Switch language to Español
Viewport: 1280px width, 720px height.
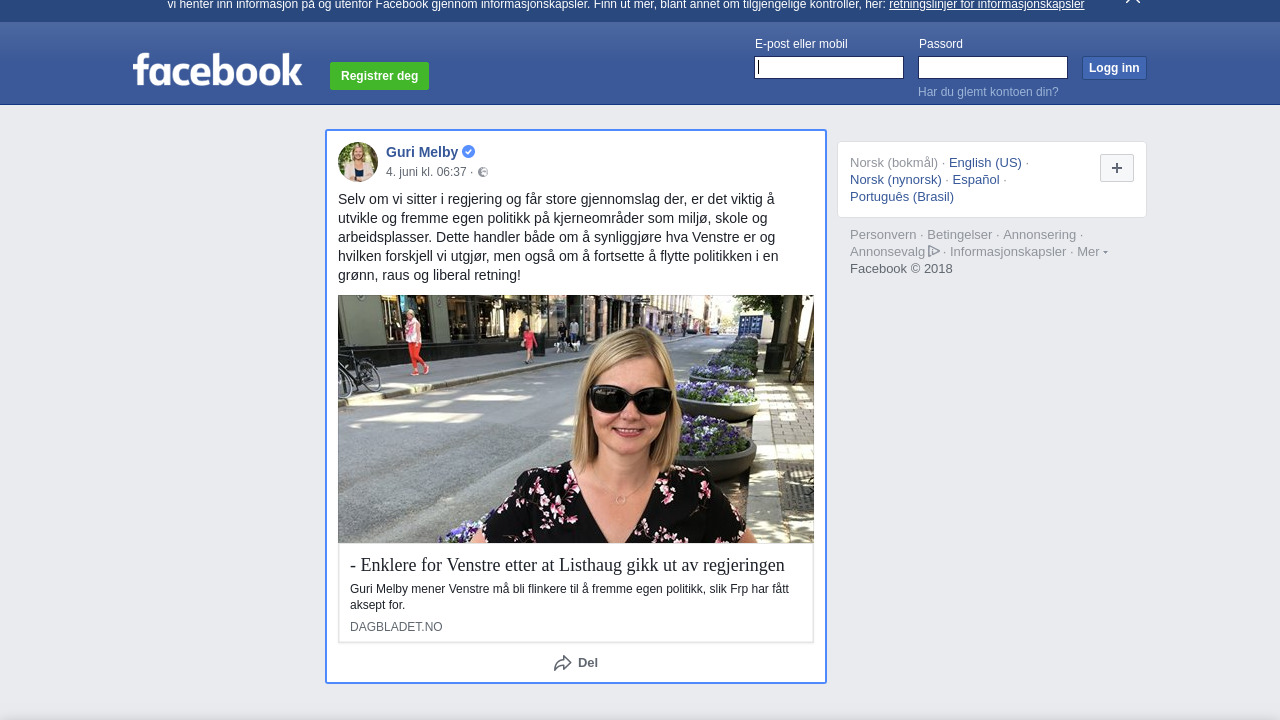(976, 180)
